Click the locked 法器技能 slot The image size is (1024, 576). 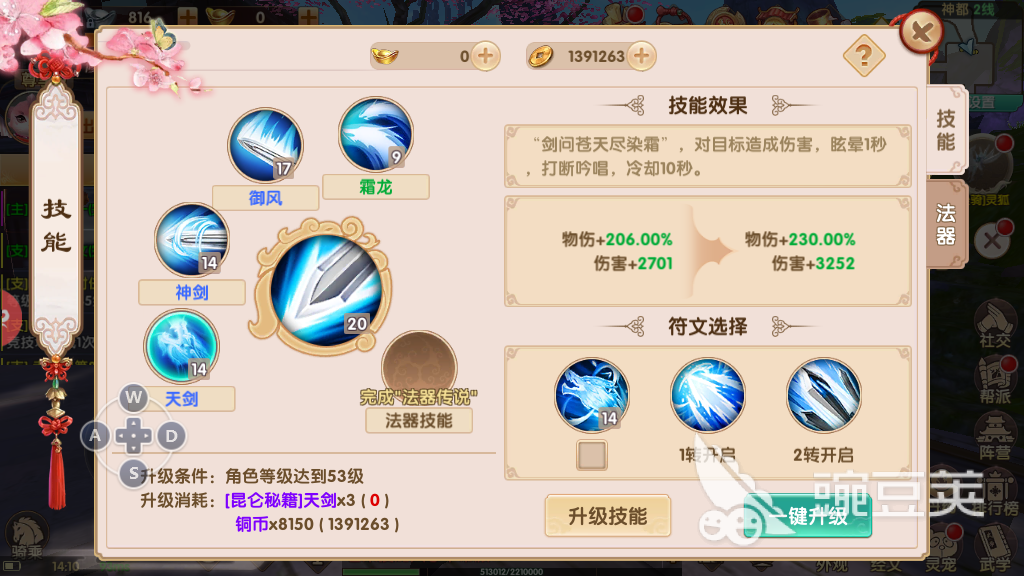coord(419,367)
